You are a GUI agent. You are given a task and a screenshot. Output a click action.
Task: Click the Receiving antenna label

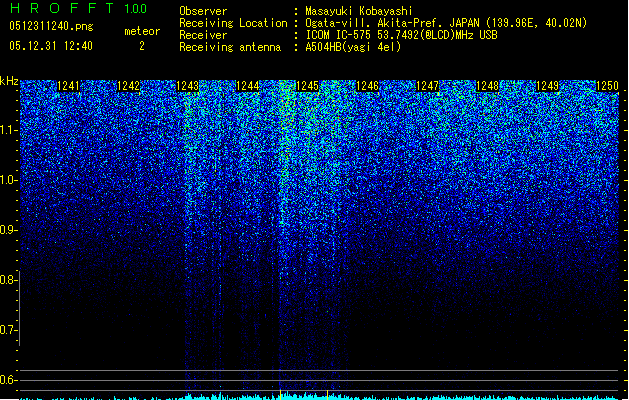tap(230, 47)
